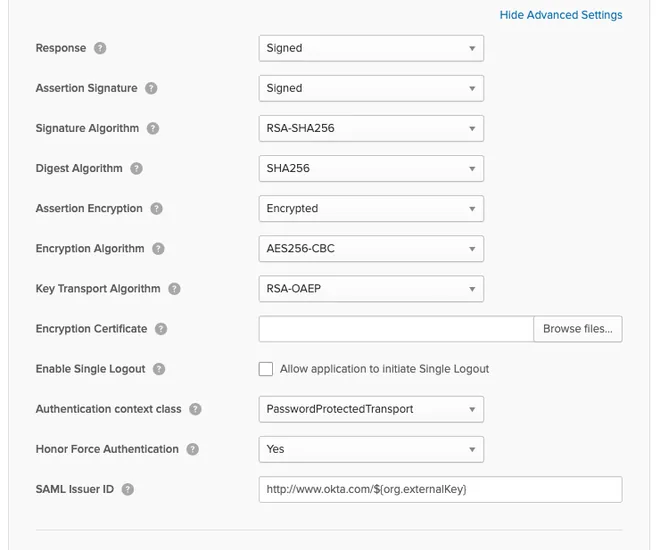Open help tooltip for Response
This screenshot has height=550, width=660.
(x=100, y=48)
